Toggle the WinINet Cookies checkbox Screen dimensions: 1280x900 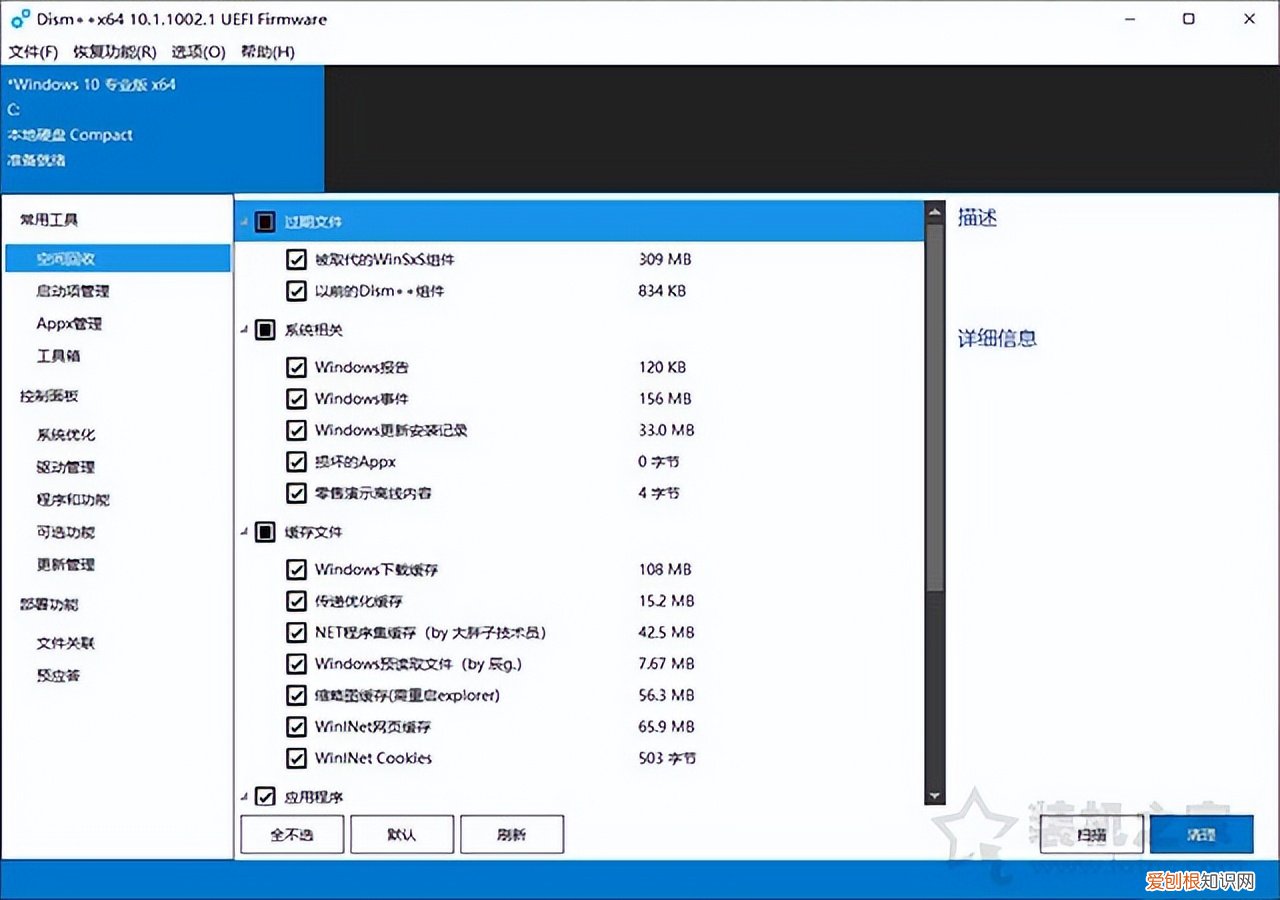(x=296, y=758)
